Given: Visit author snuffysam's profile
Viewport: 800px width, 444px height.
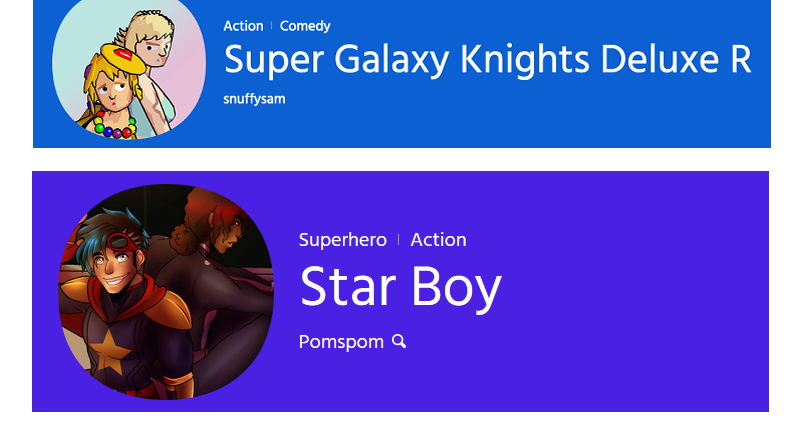Looking at the screenshot, I should tap(254, 99).
